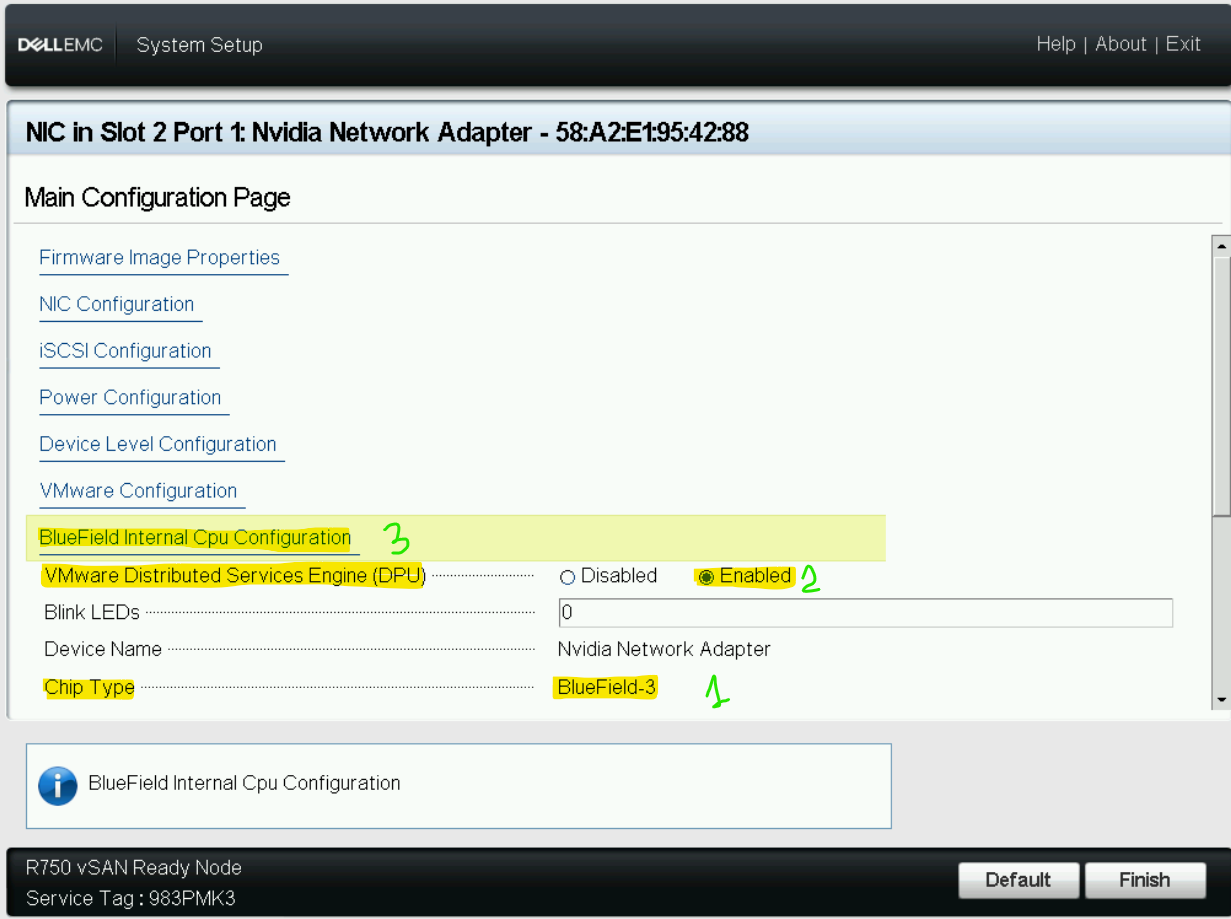1231x919 pixels.
Task: Open About in the top bar
Action: coord(1121,44)
